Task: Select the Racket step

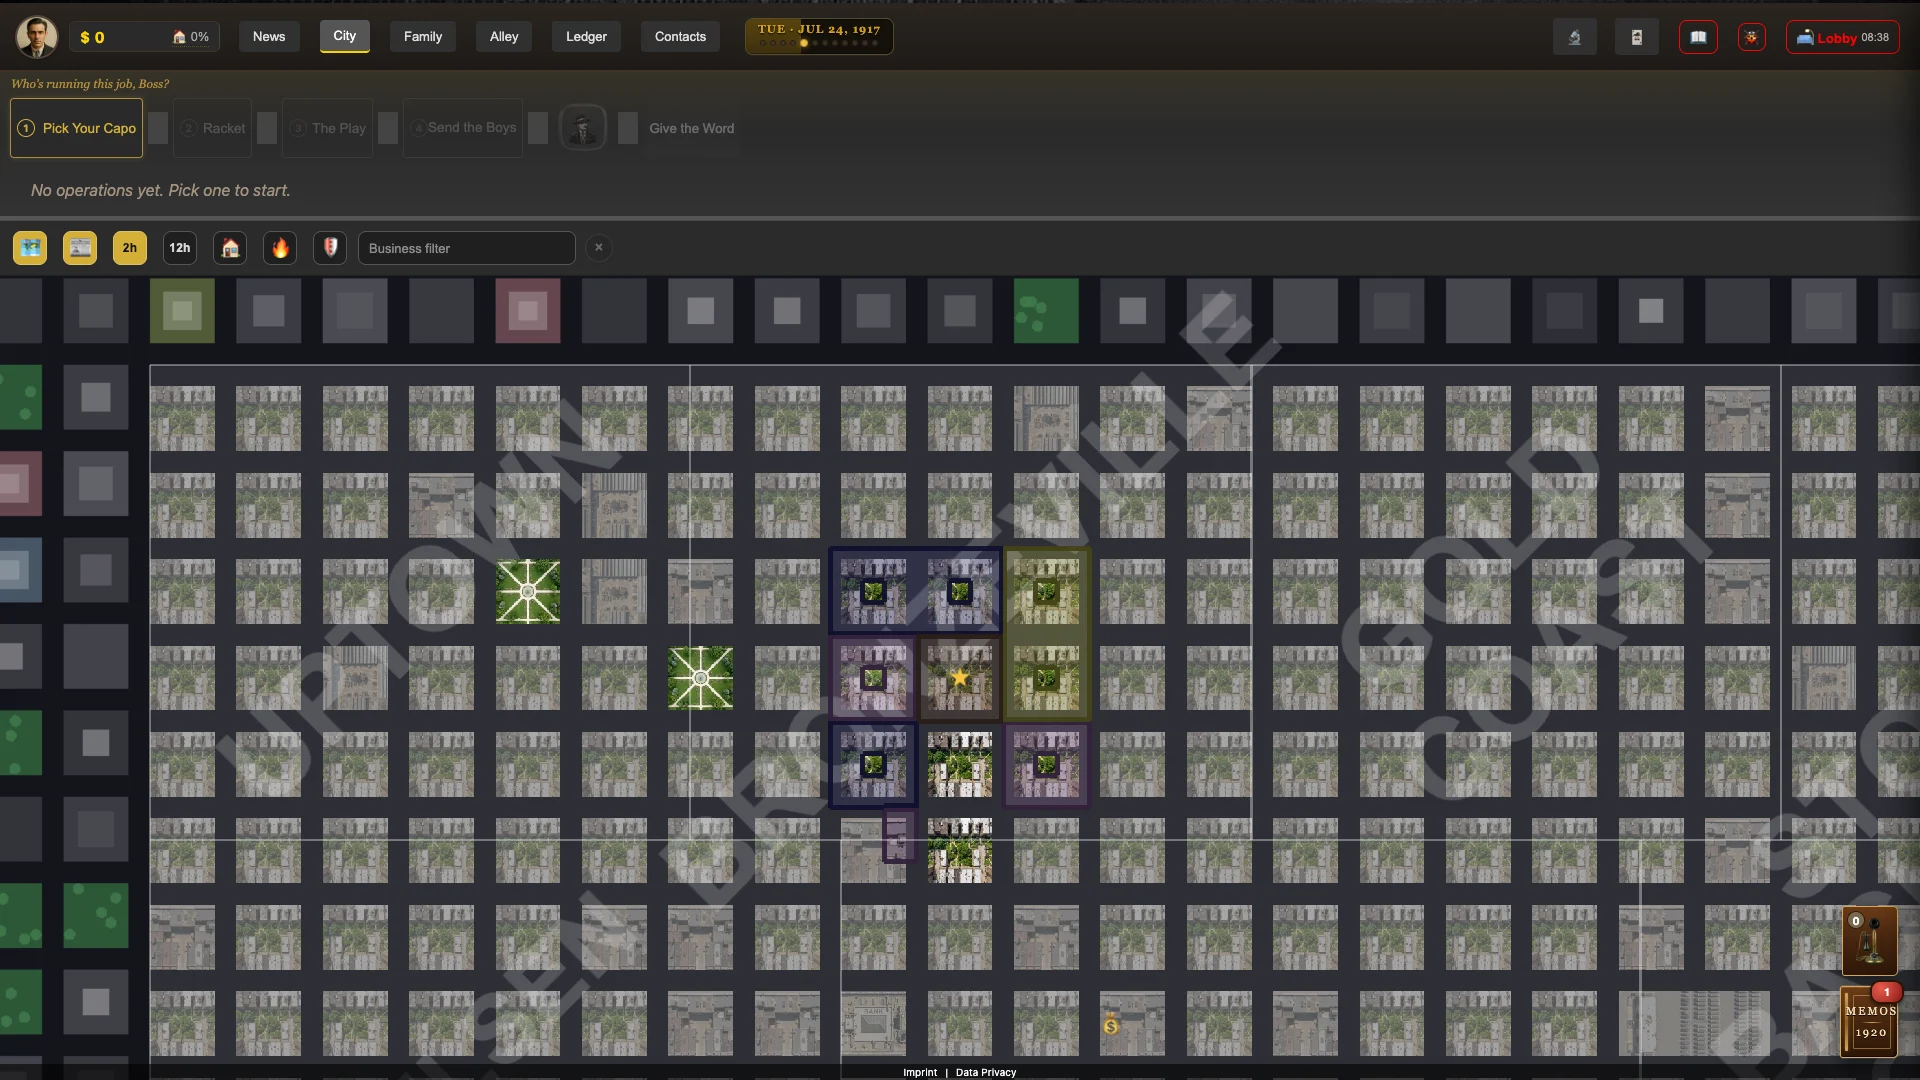Action: tap(213, 128)
